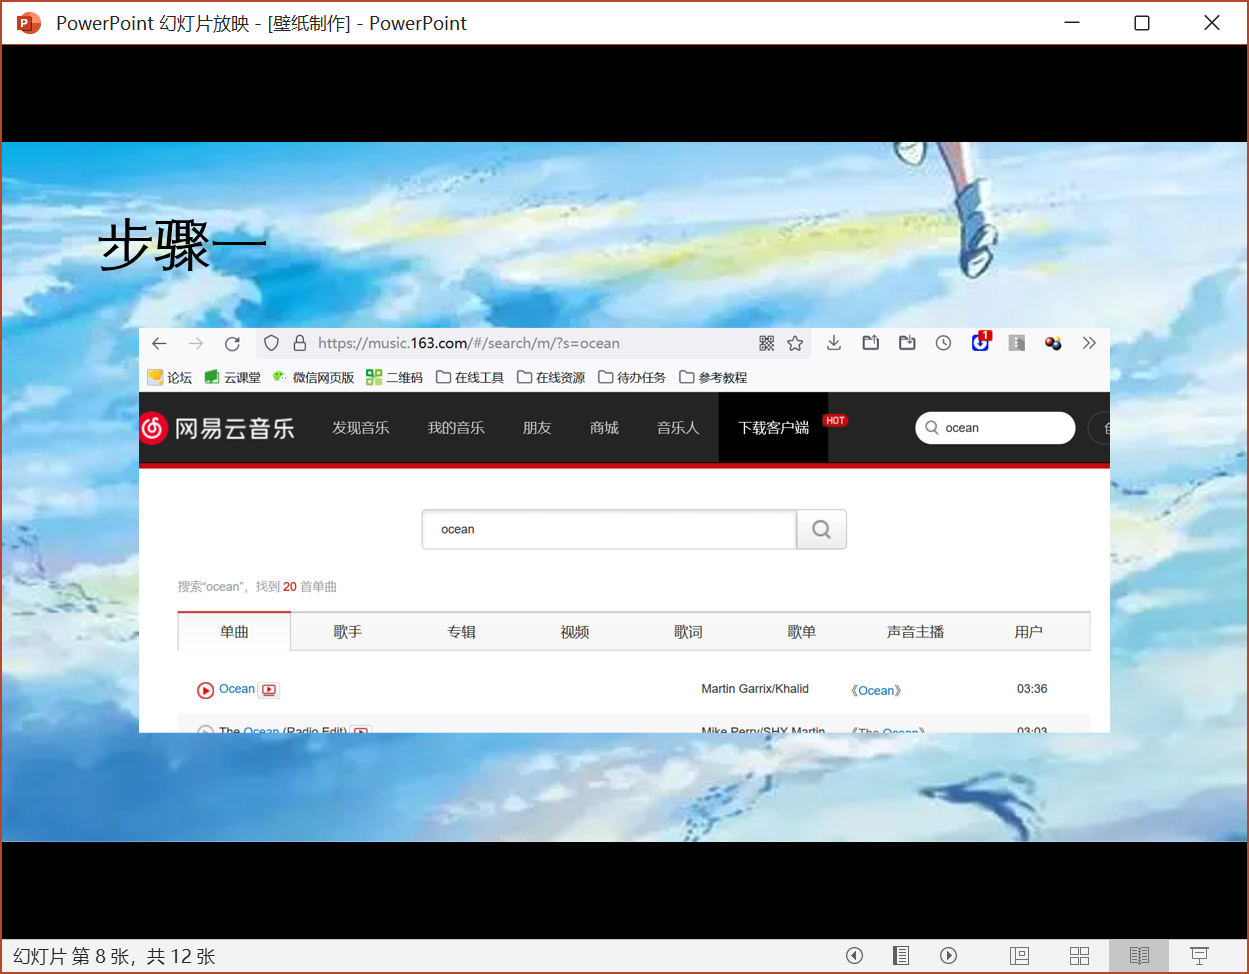Image resolution: width=1249 pixels, height=974 pixels.
Task: Click the padlock icon beside the URL
Action: (x=299, y=343)
